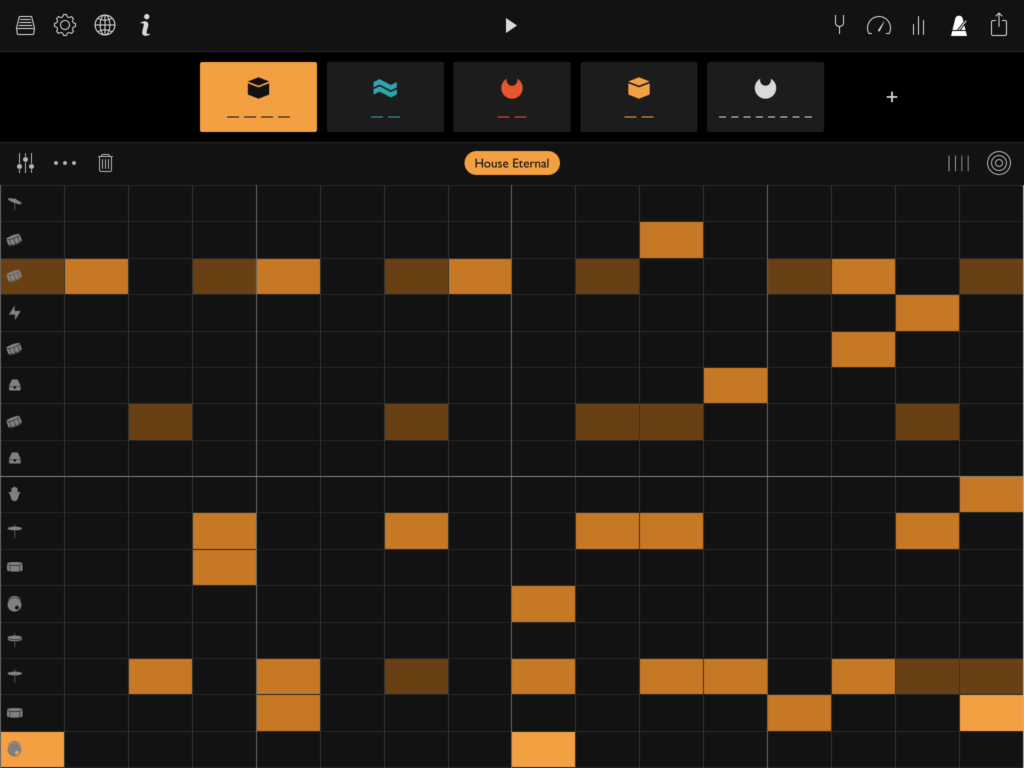Select the white circle track tab
The width and height of the screenshot is (1024, 768).
[x=765, y=97]
